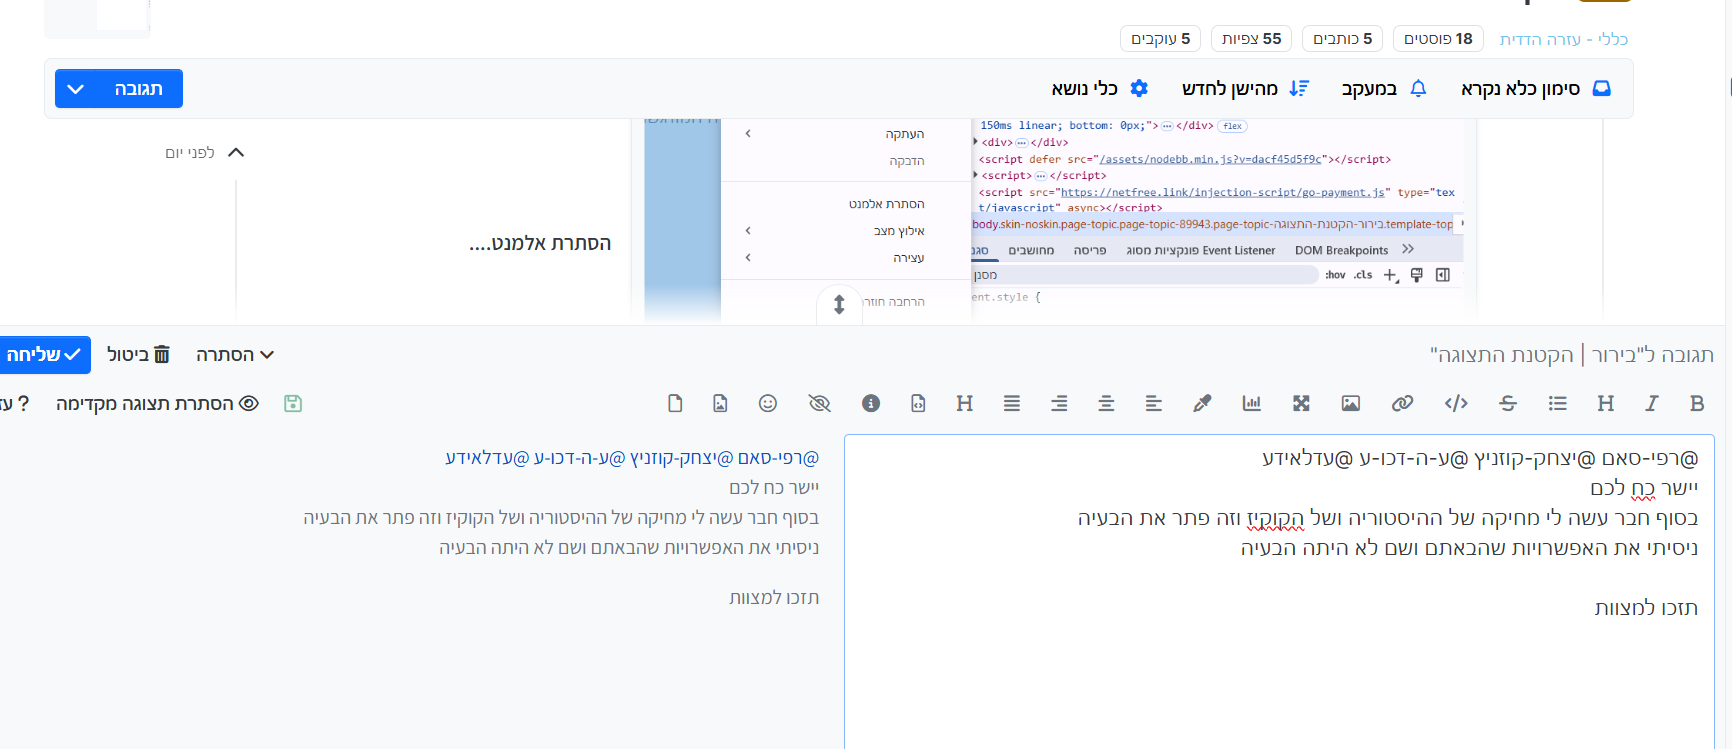This screenshot has width=1732, height=749.
Task: Apply italic formatting in the composer toolbar
Action: [1651, 403]
